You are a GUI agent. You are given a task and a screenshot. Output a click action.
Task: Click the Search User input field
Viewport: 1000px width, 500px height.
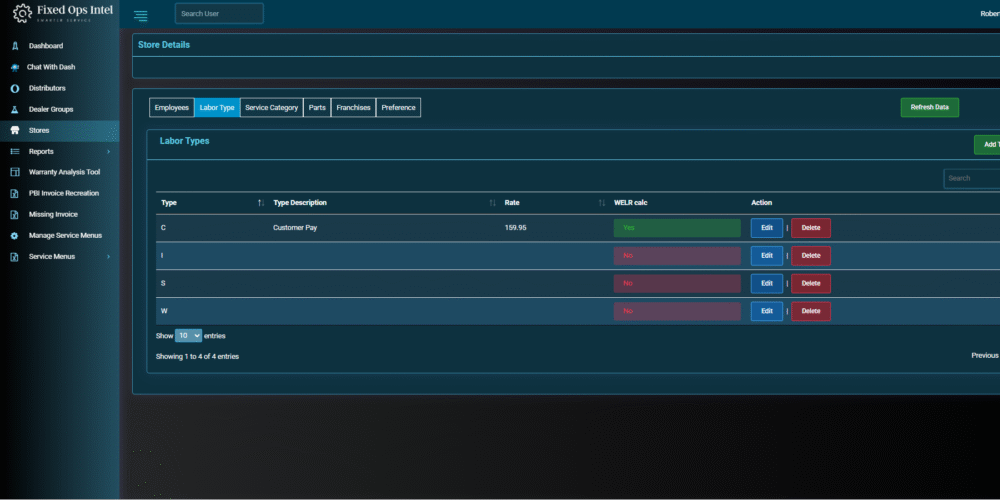(x=219, y=14)
